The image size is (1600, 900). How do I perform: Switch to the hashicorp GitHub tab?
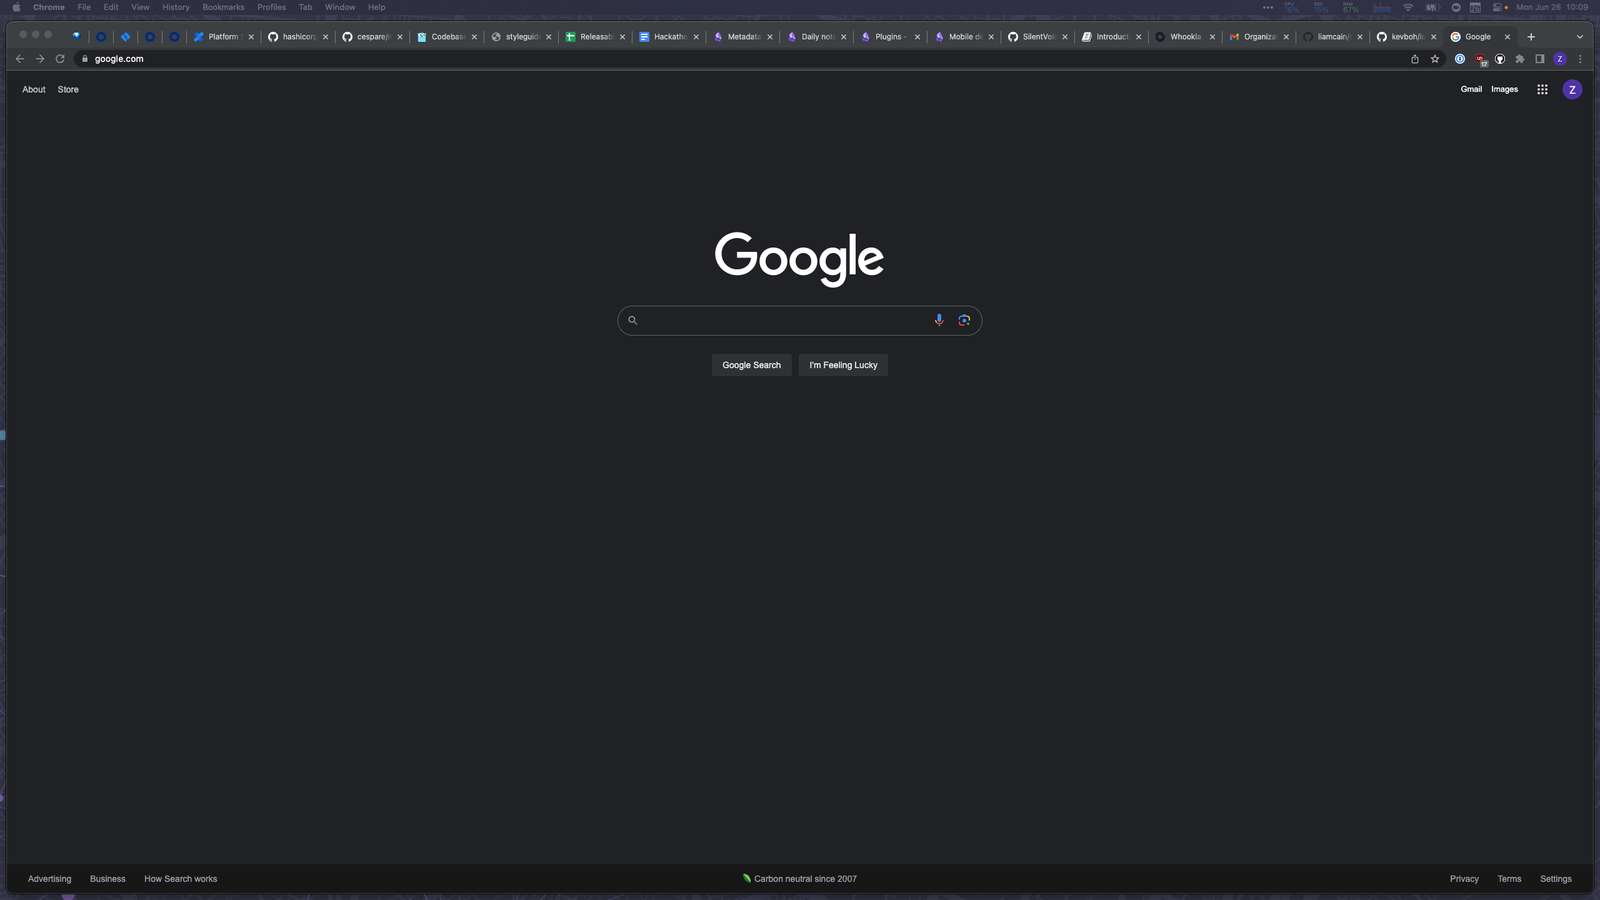298,37
